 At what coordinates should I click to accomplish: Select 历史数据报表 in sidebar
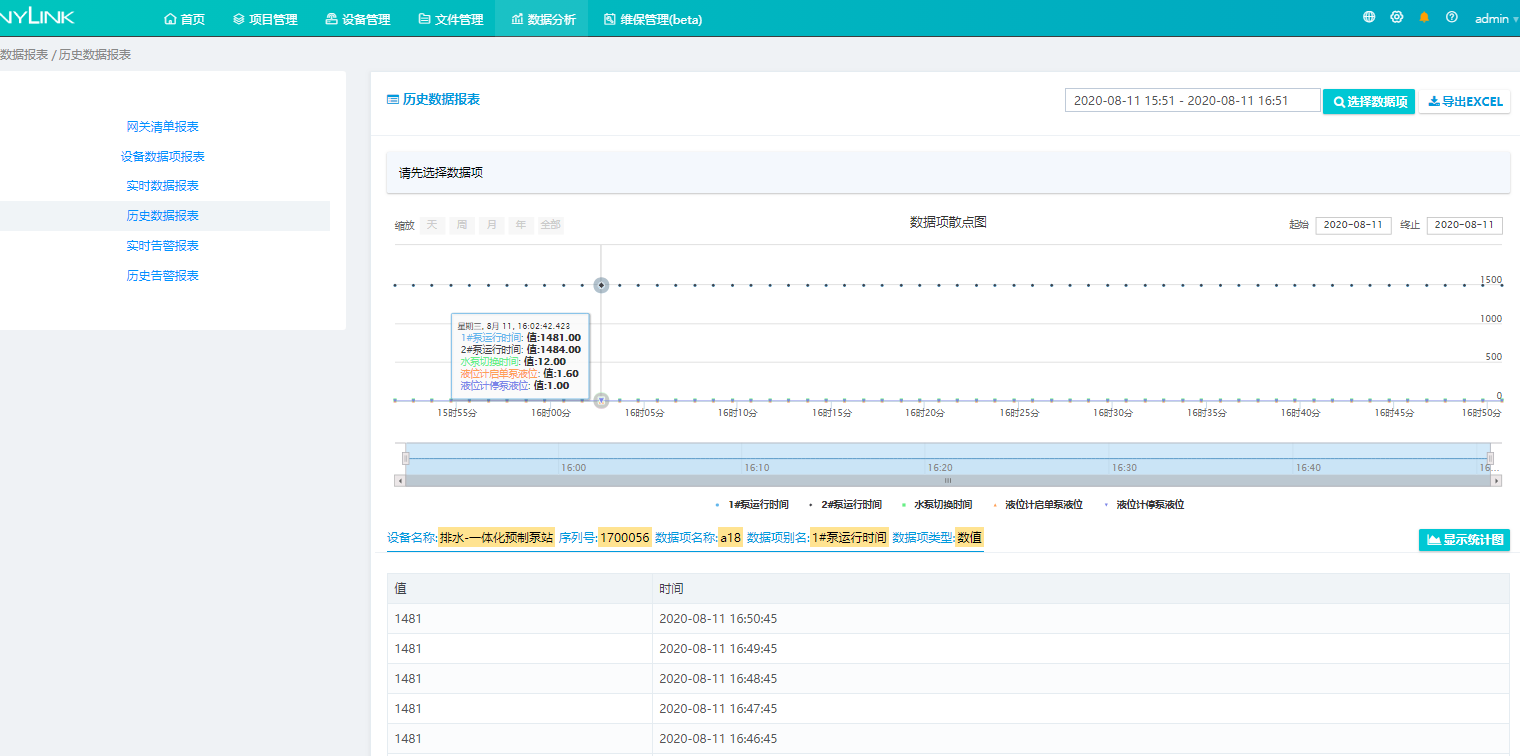pos(162,216)
